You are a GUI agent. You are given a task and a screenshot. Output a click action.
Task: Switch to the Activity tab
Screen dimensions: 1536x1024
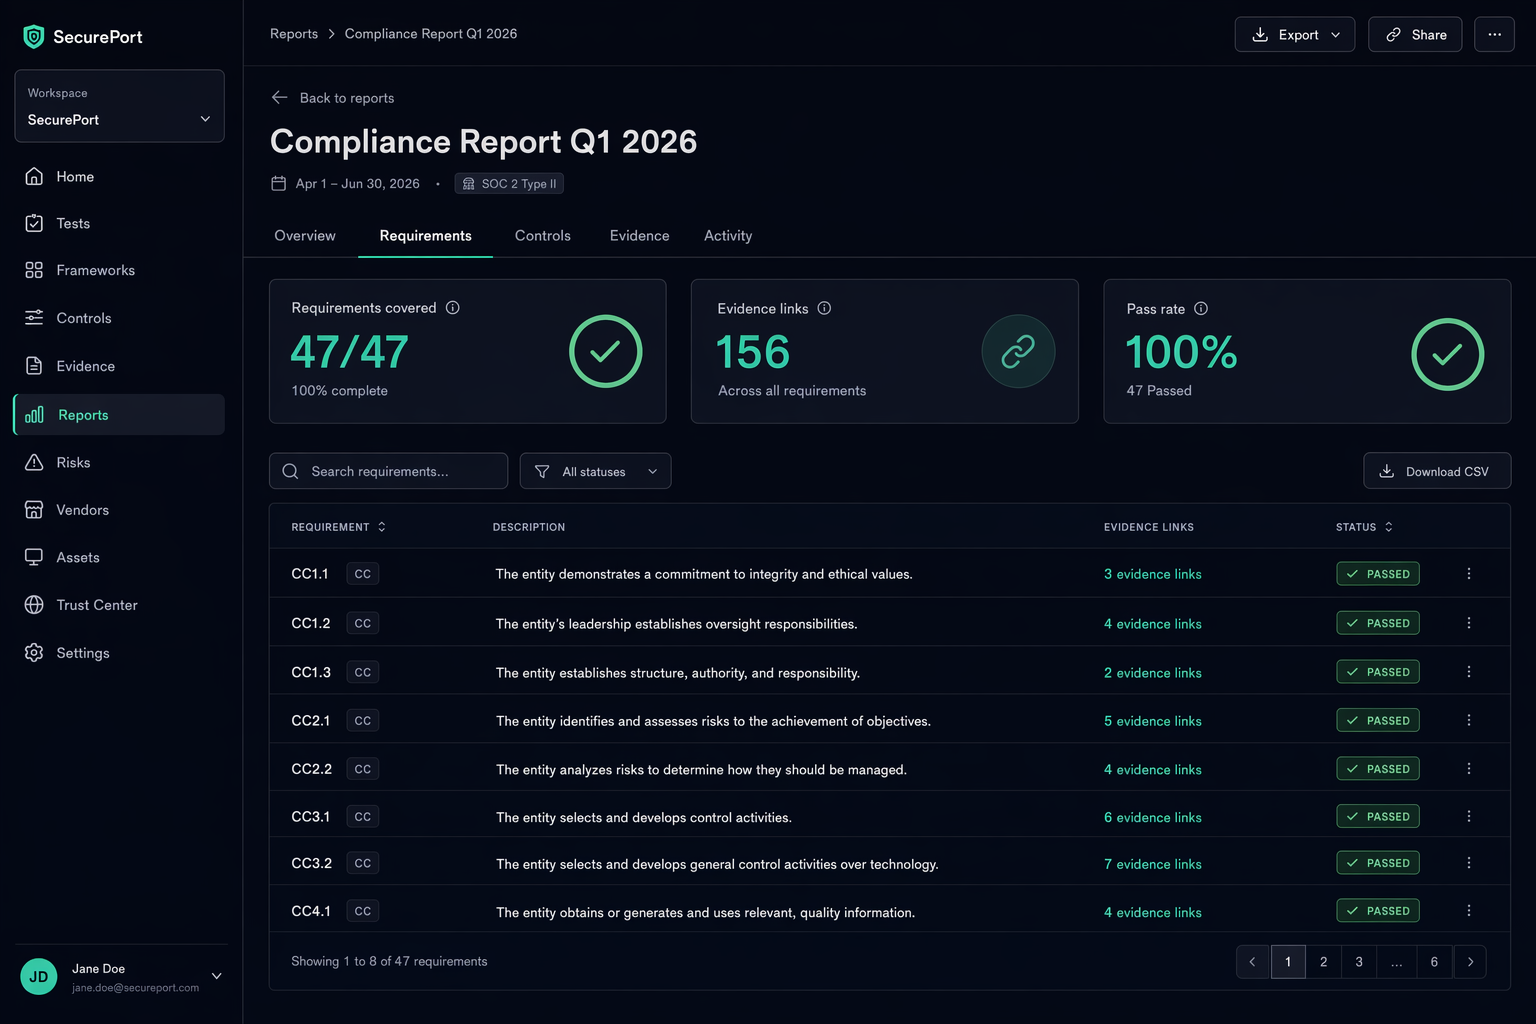pyautogui.click(x=728, y=236)
